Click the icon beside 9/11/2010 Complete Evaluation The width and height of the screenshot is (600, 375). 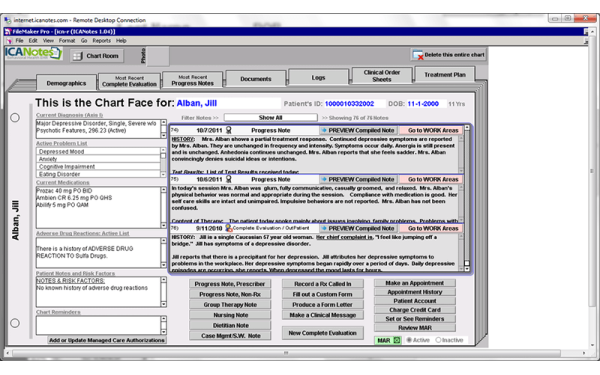click(228, 228)
